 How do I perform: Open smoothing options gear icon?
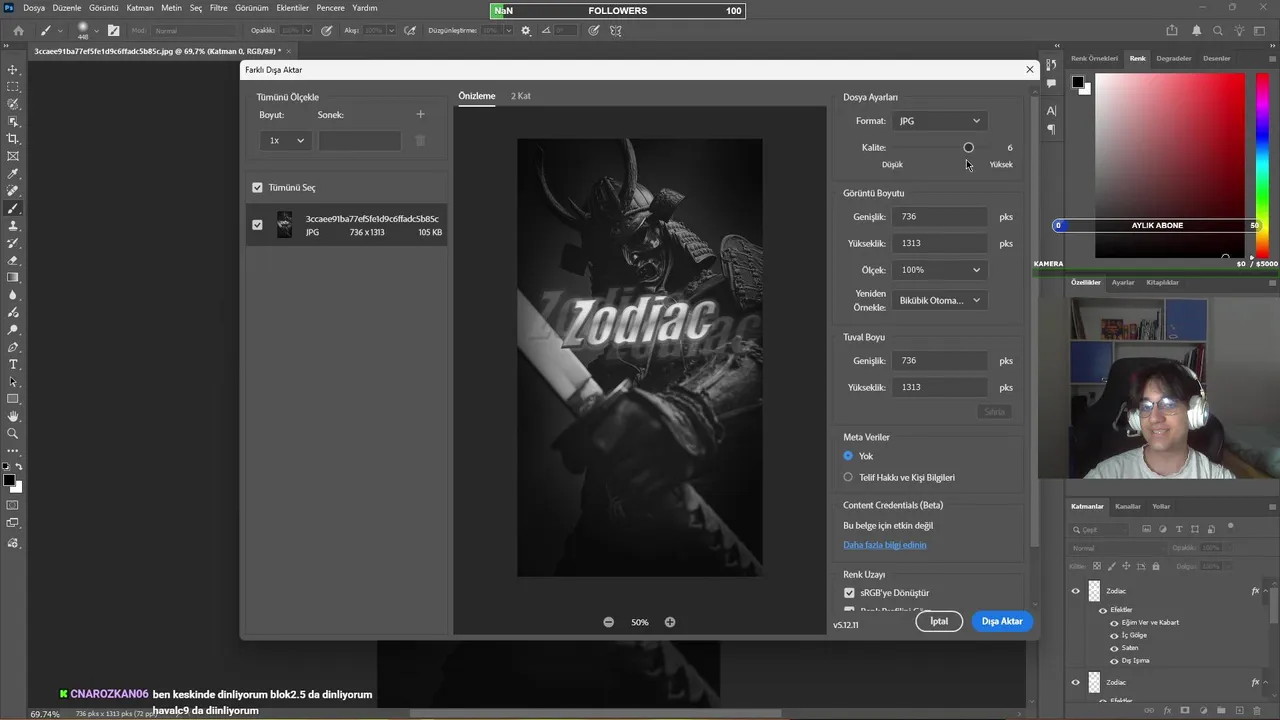tap(526, 31)
